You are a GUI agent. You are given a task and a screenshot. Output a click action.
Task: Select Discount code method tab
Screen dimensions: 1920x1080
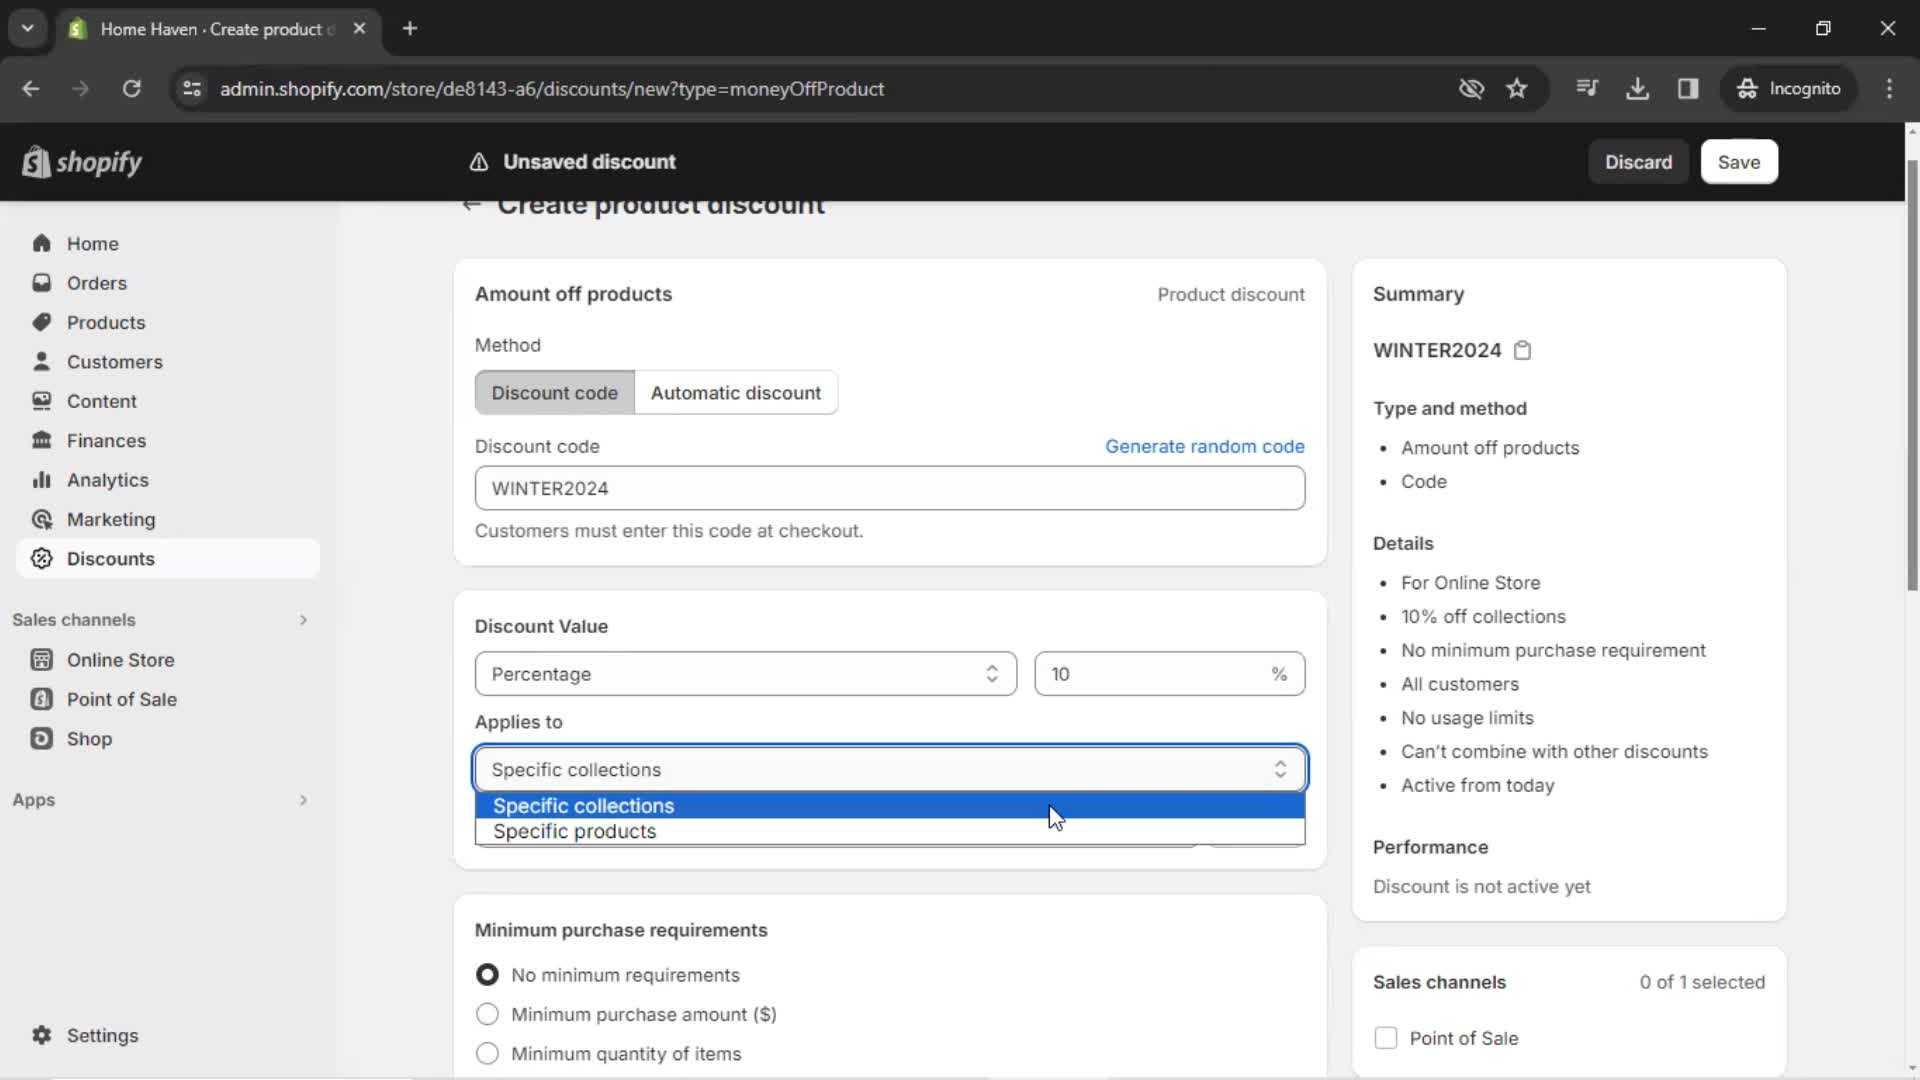(x=554, y=392)
